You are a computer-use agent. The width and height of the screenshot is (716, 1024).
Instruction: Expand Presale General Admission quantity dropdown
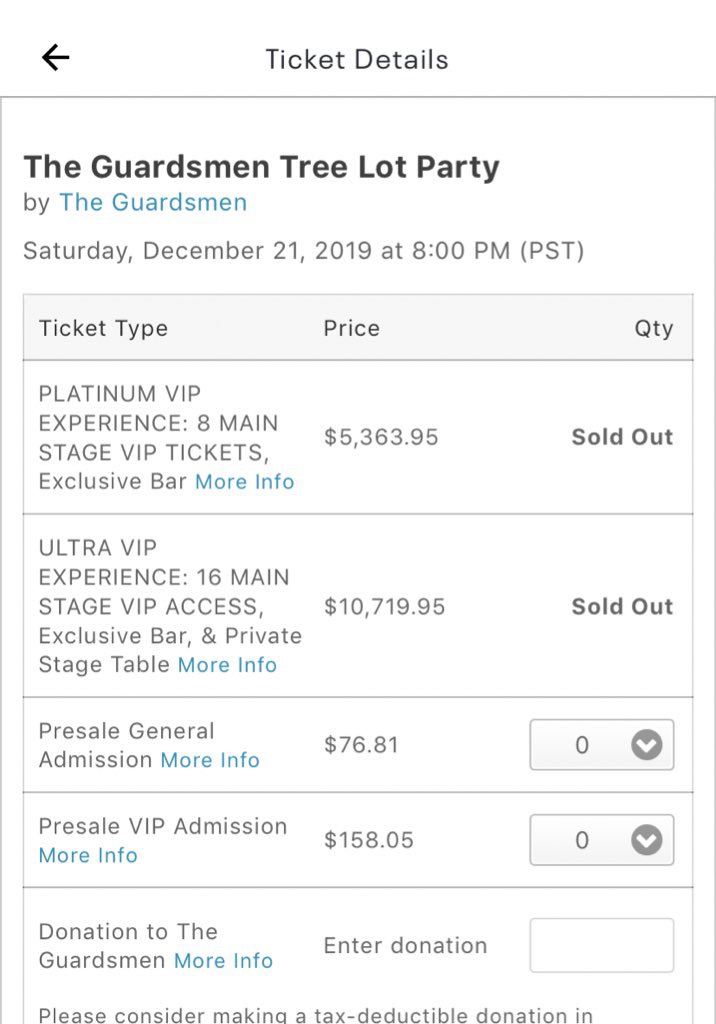[x=601, y=745]
